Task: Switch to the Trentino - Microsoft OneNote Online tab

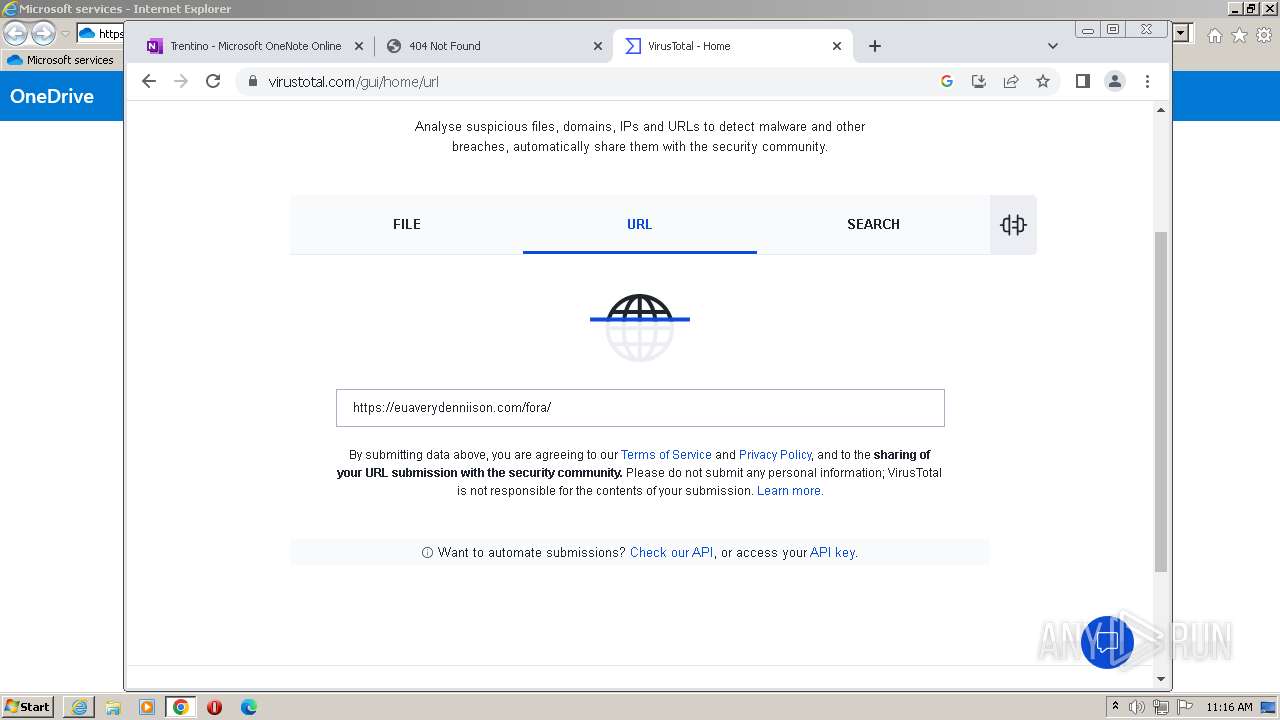Action: pos(254,46)
